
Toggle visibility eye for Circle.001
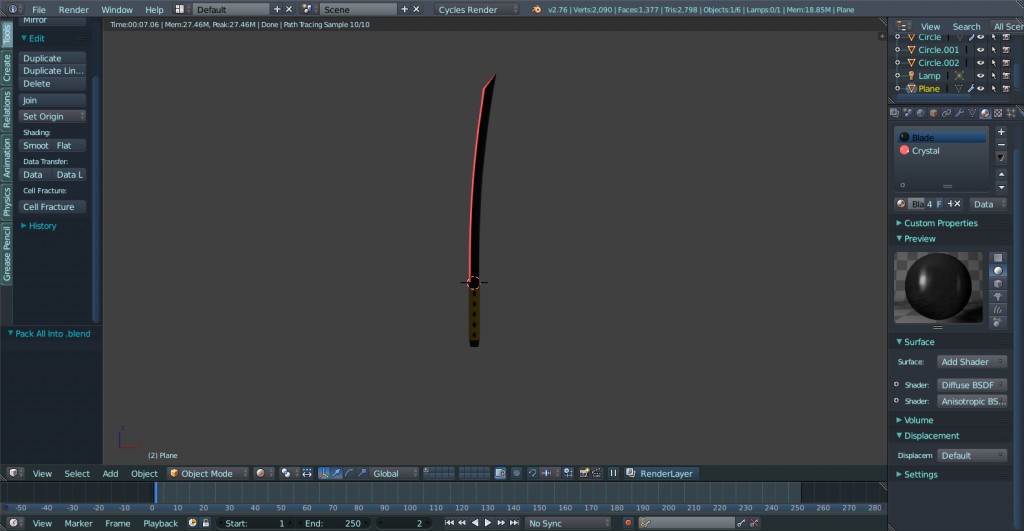click(980, 50)
